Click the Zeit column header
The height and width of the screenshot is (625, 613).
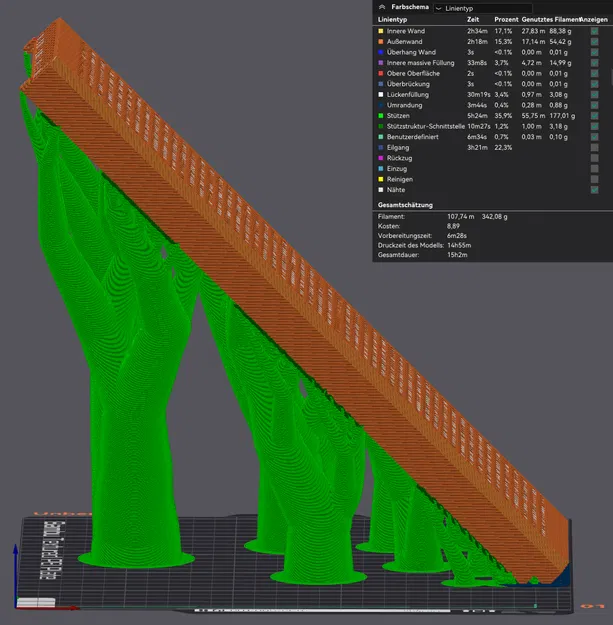[x=473, y=20]
